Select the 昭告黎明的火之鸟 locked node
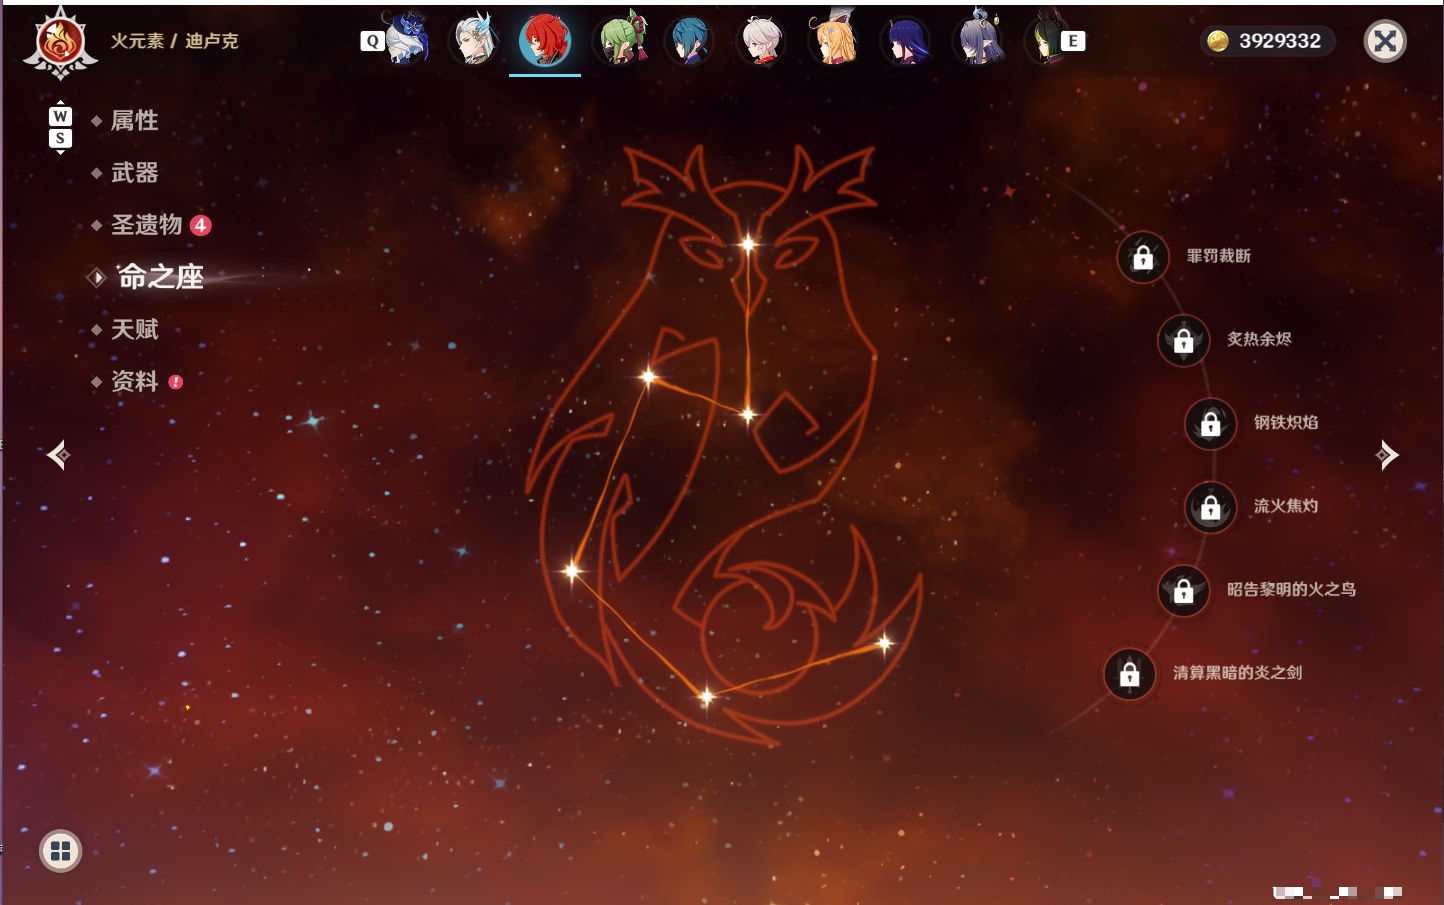Screen dimensions: 1444x905 click(x=1184, y=591)
